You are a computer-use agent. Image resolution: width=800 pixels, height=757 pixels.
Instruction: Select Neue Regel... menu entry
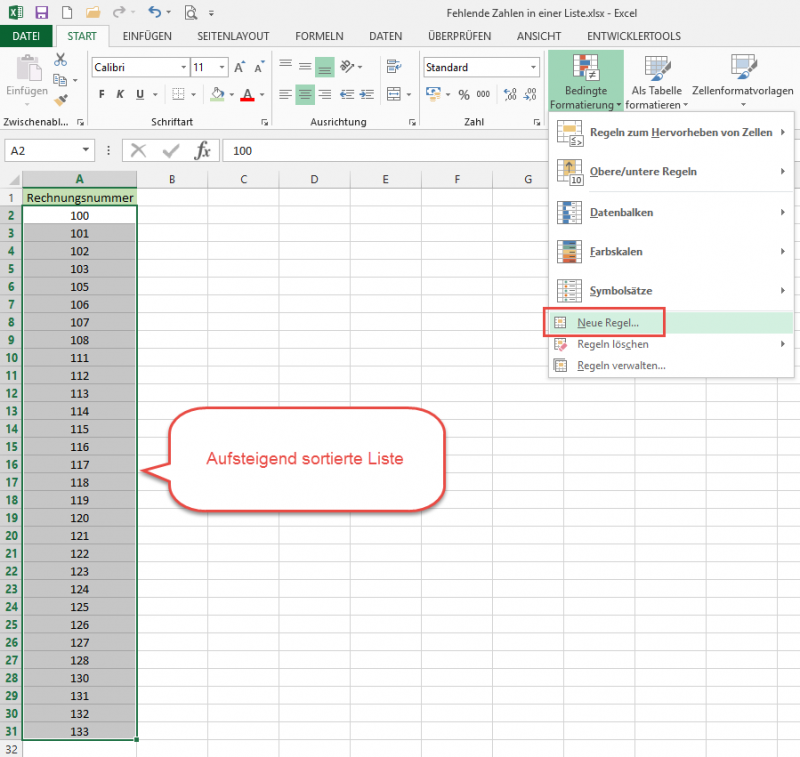click(607, 323)
